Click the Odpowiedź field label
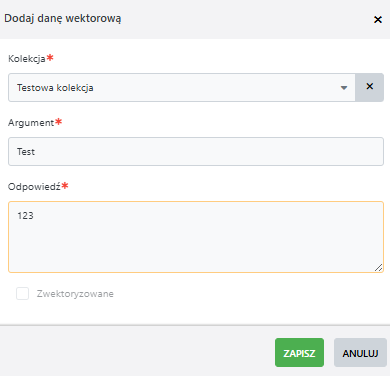The image size is (390, 376). click(34, 187)
